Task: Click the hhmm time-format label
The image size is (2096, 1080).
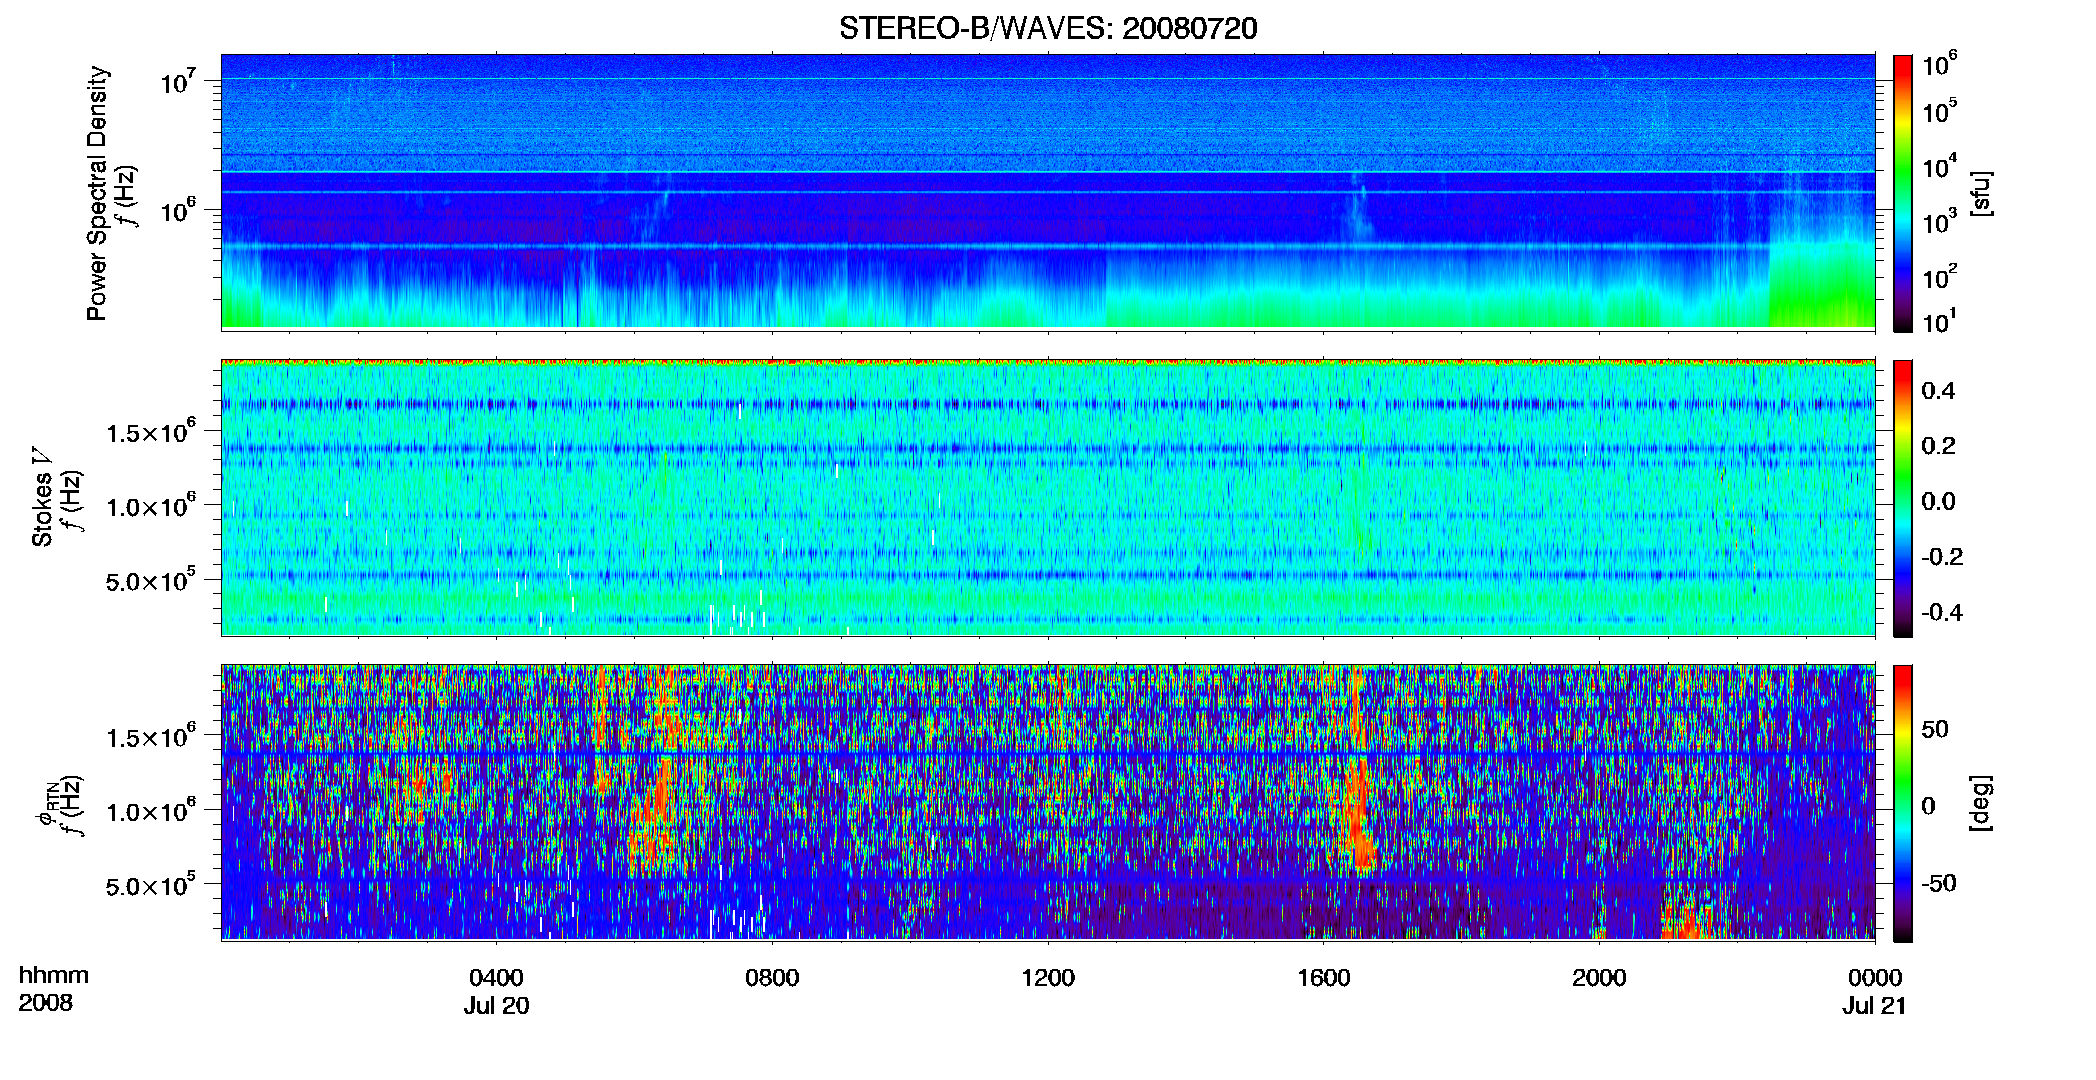Action: coord(54,976)
